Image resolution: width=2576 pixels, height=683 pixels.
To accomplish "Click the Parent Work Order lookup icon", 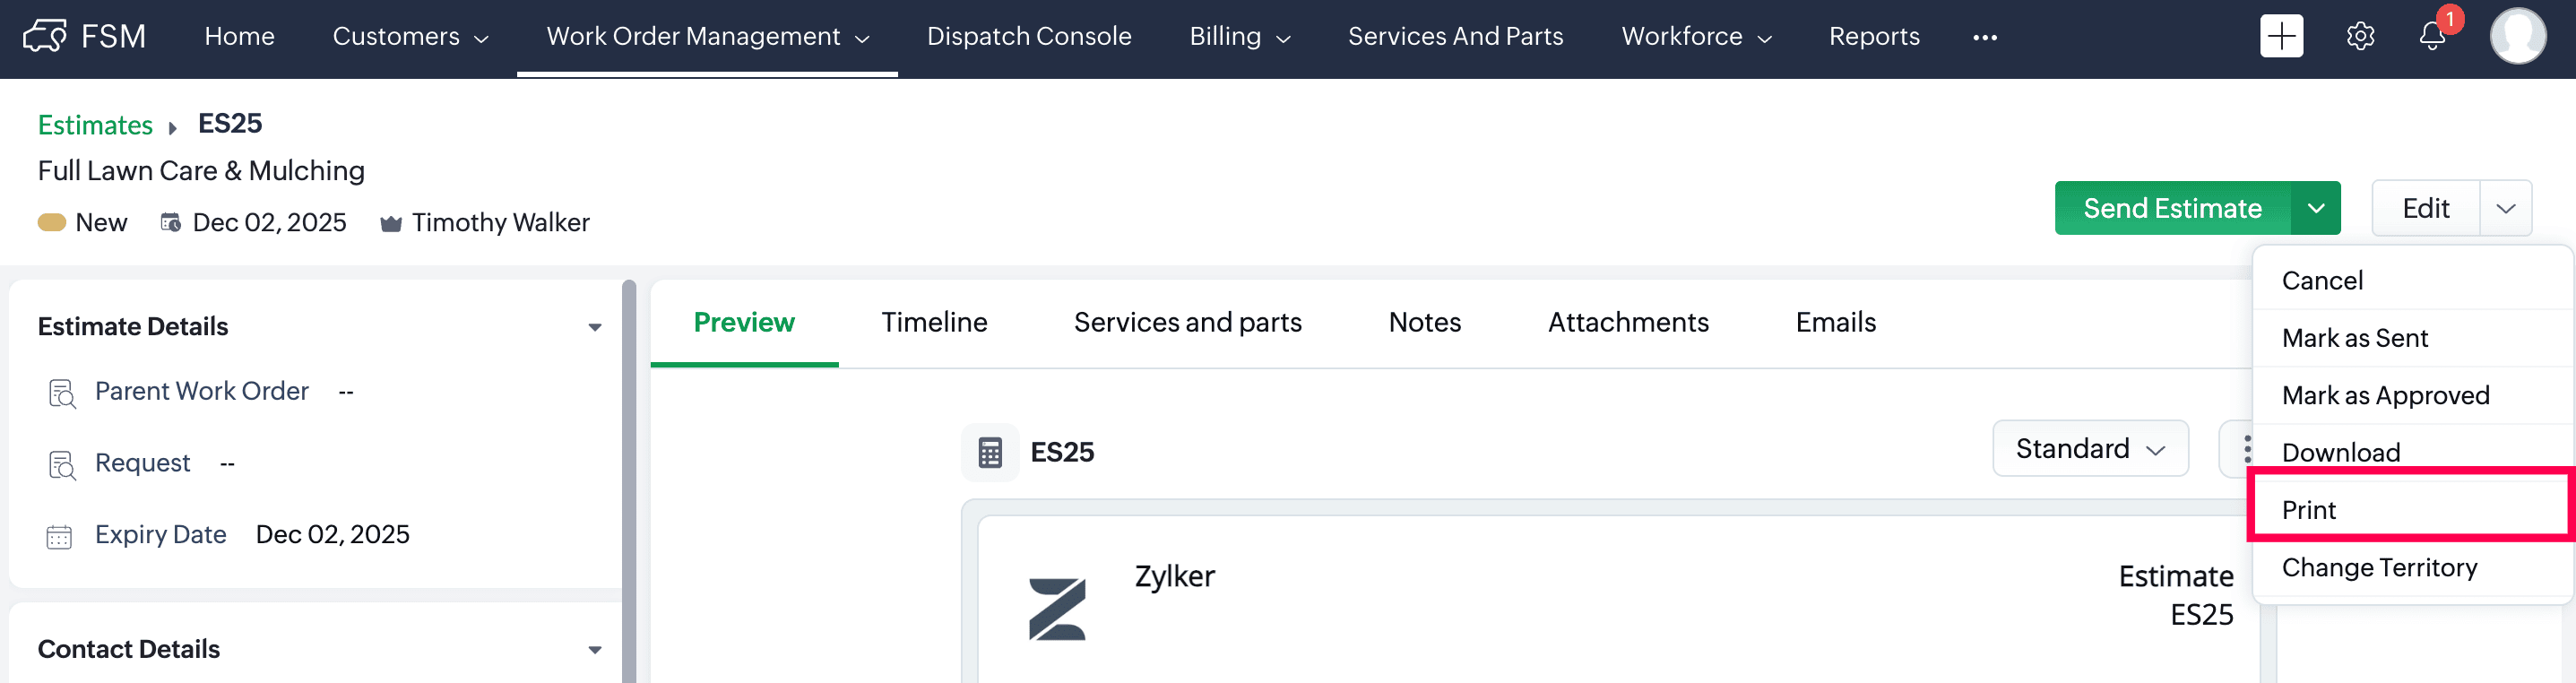I will (x=62, y=393).
